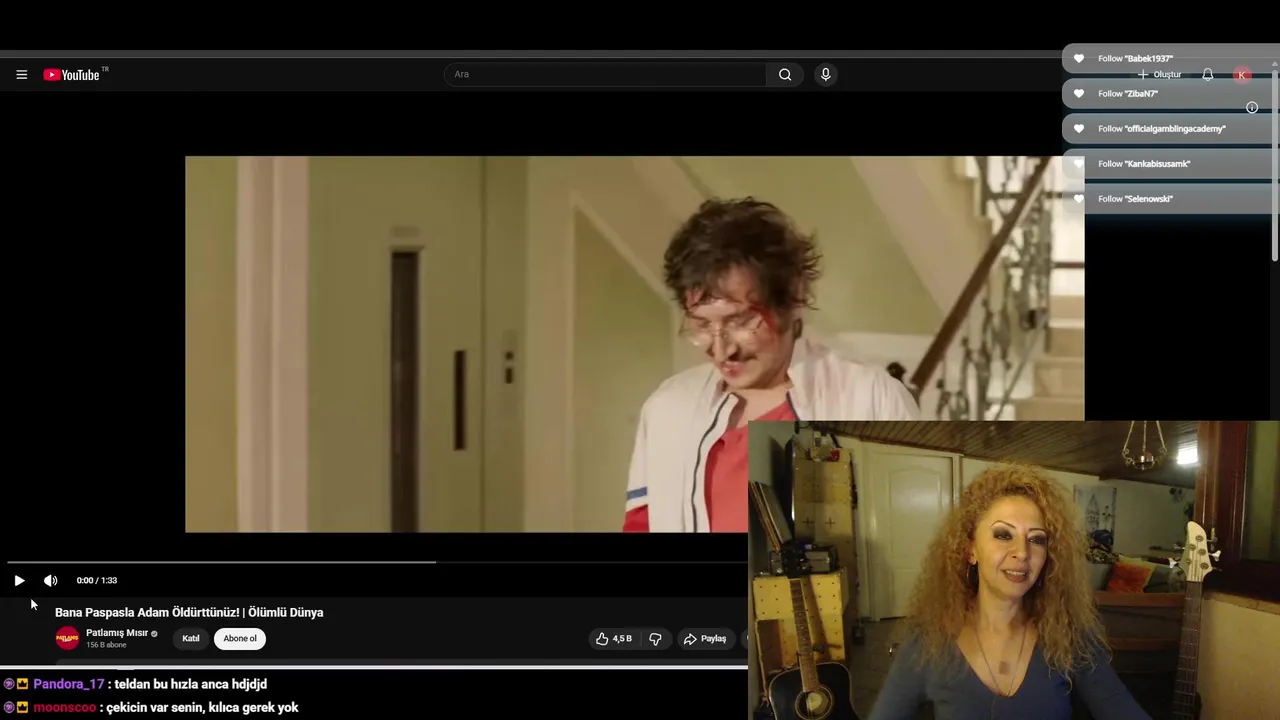This screenshot has width=1280, height=720.
Task: Click the video title Bana Paspasla Adam Öldürttünüz
Action: [189, 612]
